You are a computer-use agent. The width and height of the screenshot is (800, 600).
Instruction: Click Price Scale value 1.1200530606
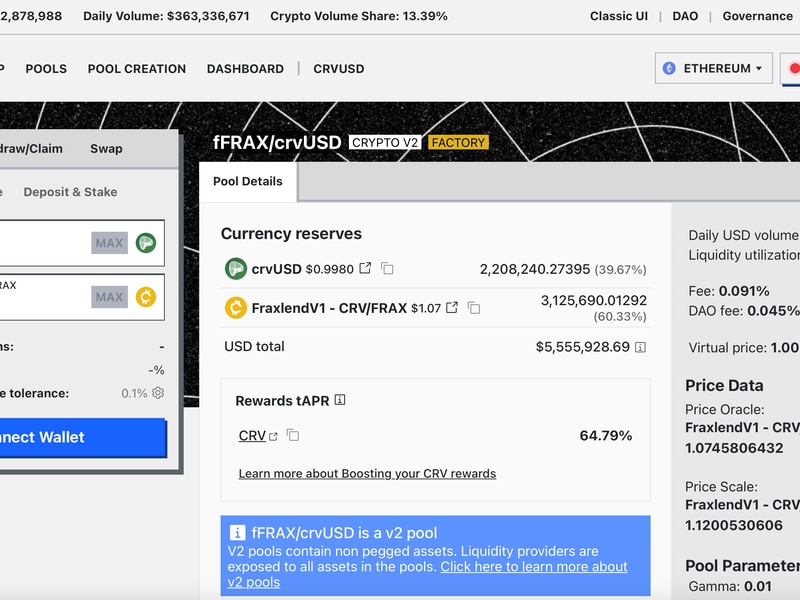pyautogui.click(x=734, y=525)
